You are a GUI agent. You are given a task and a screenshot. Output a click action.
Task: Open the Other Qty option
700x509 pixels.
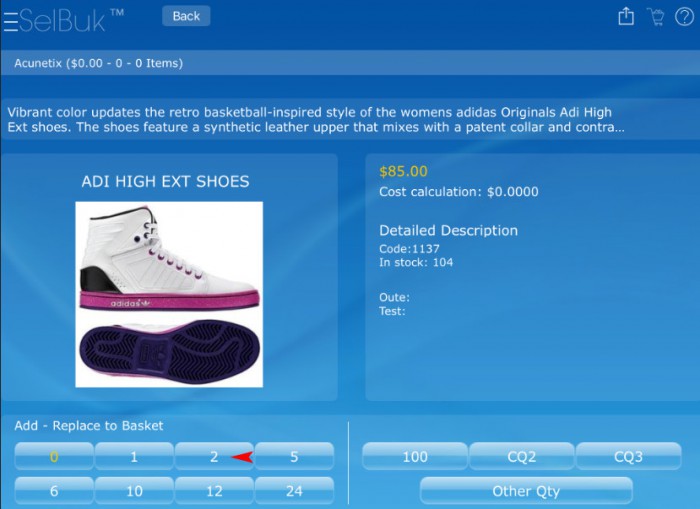526,491
